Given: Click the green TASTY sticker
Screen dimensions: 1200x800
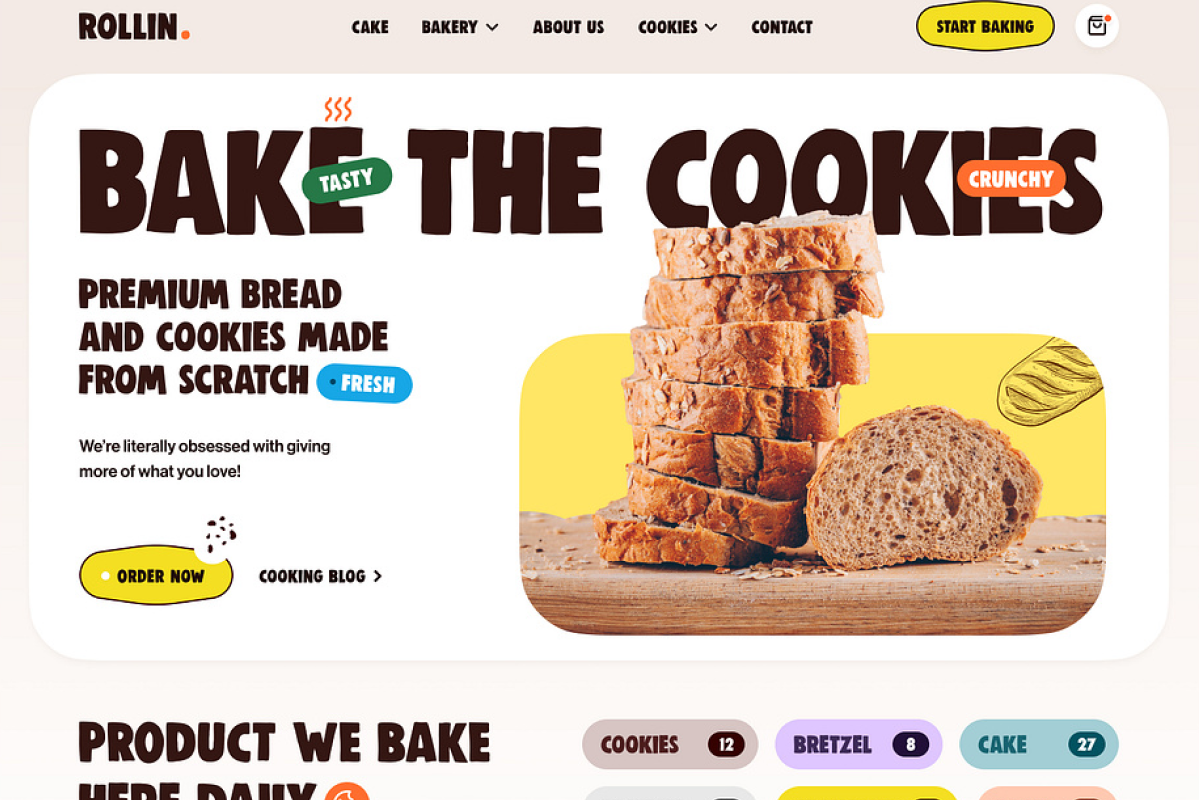Looking at the screenshot, I should [x=347, y=180].
